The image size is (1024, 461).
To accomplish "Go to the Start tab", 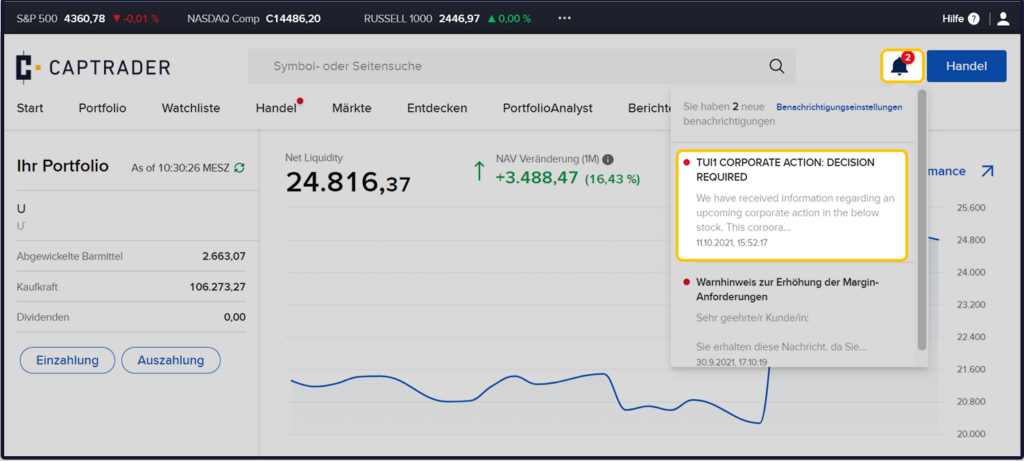I will coord(30,108).
